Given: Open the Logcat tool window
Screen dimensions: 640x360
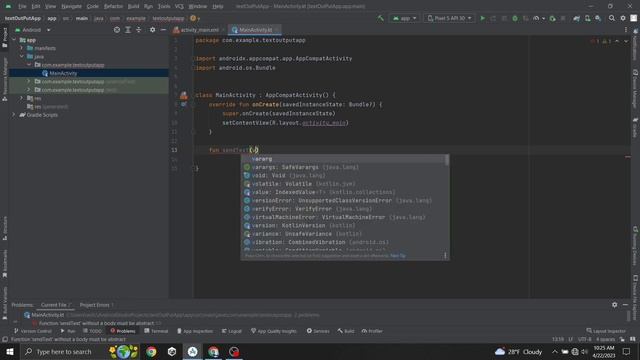Looking at the screenshot, I should pyautogui.click(x=231, y=331).
